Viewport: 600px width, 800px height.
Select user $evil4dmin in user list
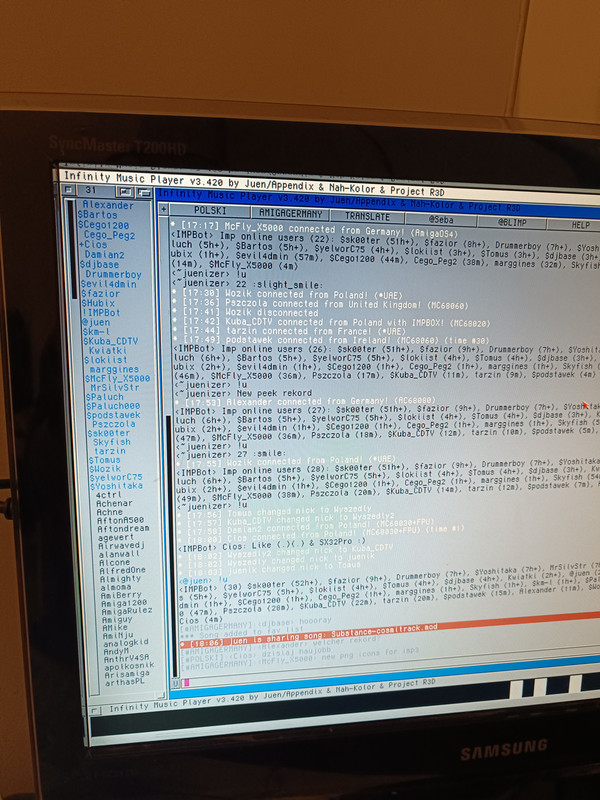(x=109, y=284)
